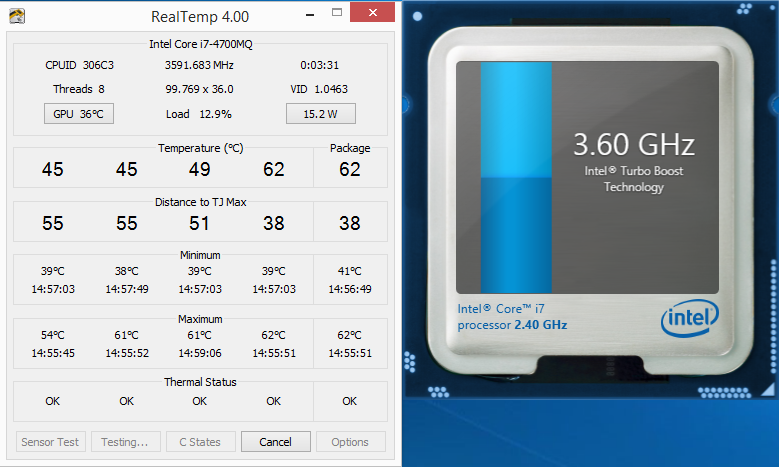779x467 pixels.
Task: Open the C States button
Action: 200,442
